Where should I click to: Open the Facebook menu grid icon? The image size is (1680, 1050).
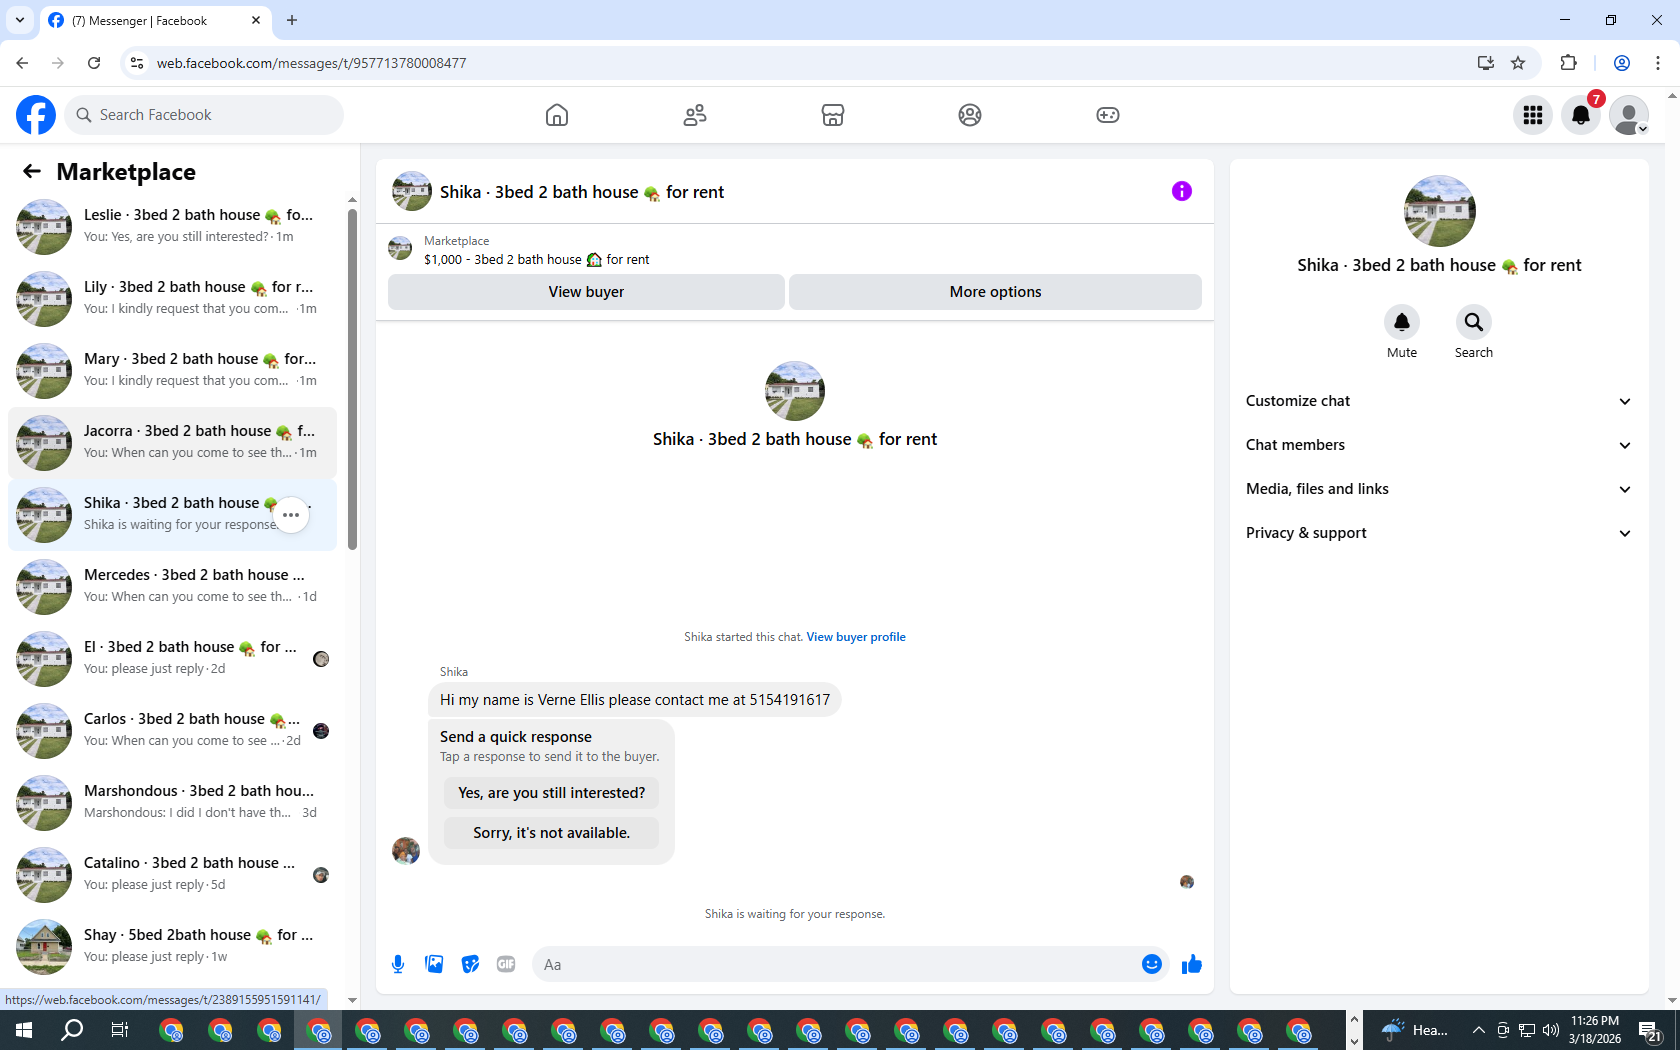point(1533,115)
